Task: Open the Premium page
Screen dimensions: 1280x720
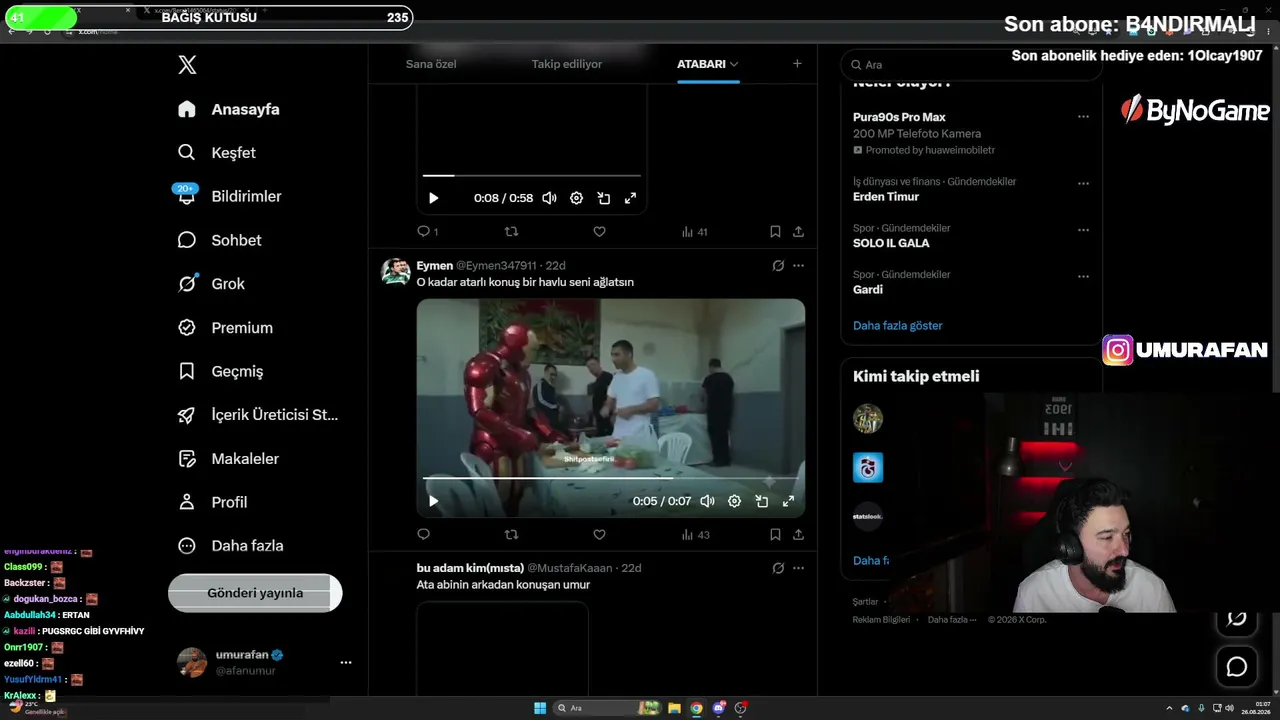Action: (225, 328)
